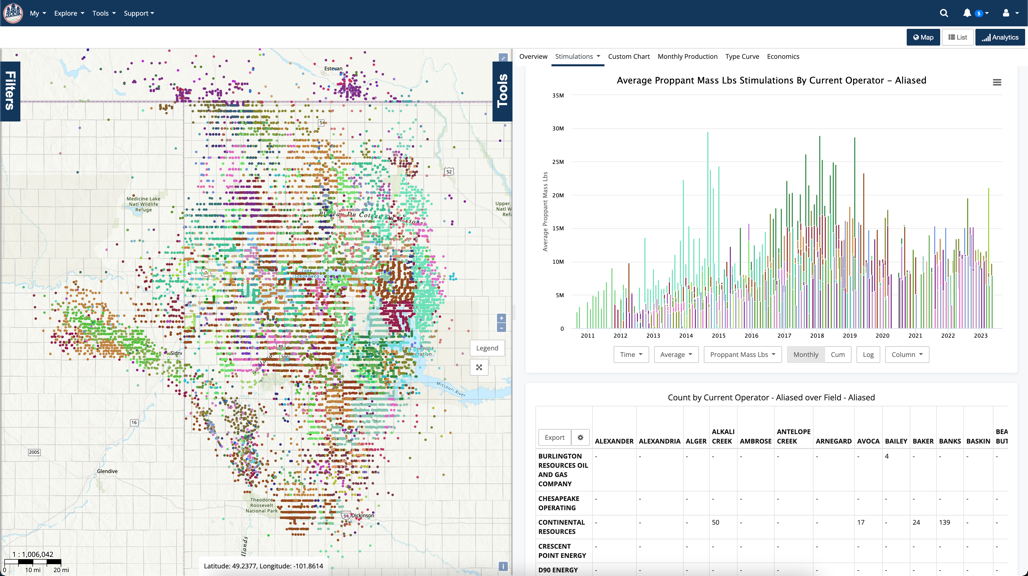Open the user account menu icon

pos(1006,13)
